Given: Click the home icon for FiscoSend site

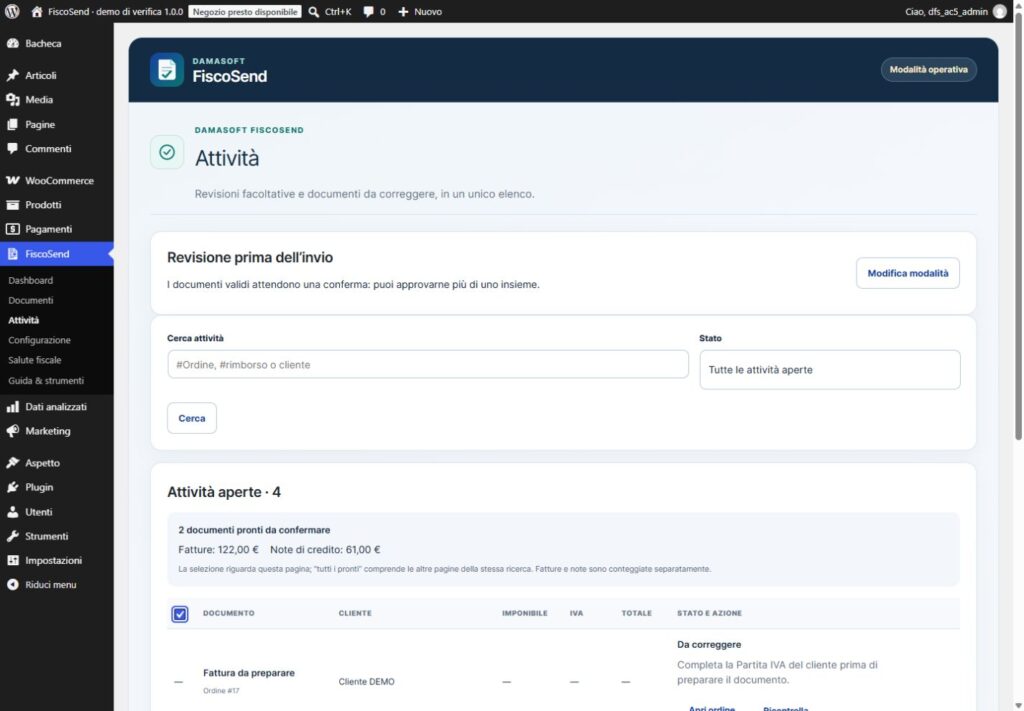Looking at the screenshot, I should click(x=37, y=12).
